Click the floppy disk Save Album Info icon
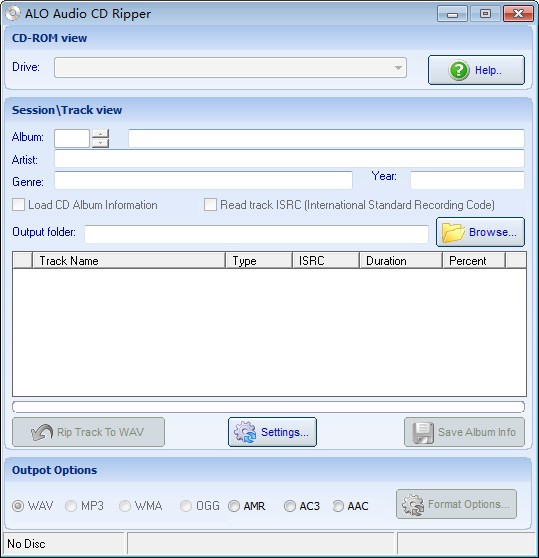The height and width of the screenshot is (558, 539). (x=423, y=433)
